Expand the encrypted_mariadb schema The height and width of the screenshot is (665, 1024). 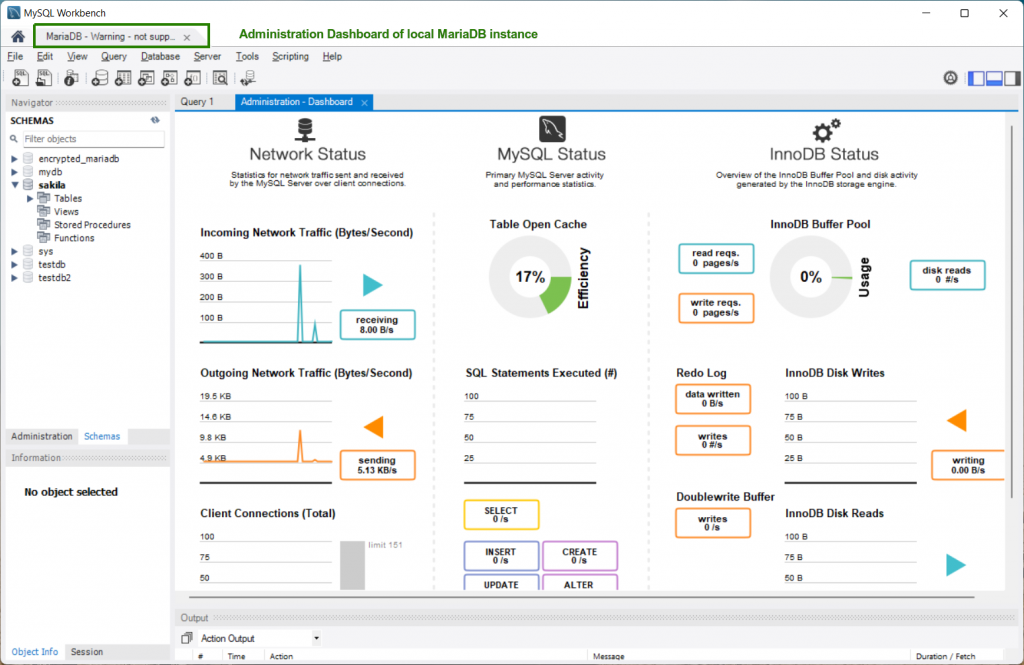14,159
